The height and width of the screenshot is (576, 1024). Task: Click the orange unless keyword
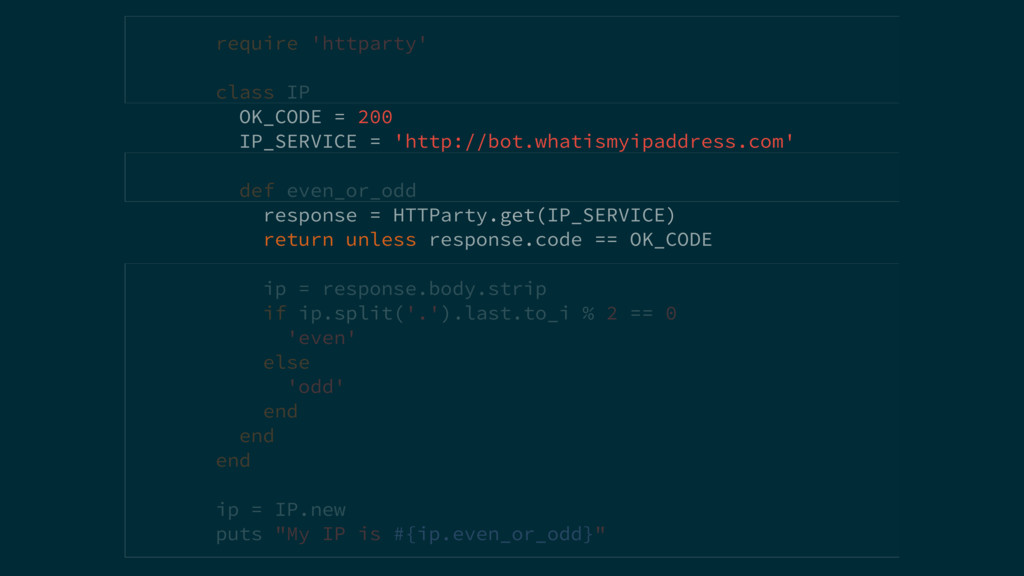coord(381,240)
